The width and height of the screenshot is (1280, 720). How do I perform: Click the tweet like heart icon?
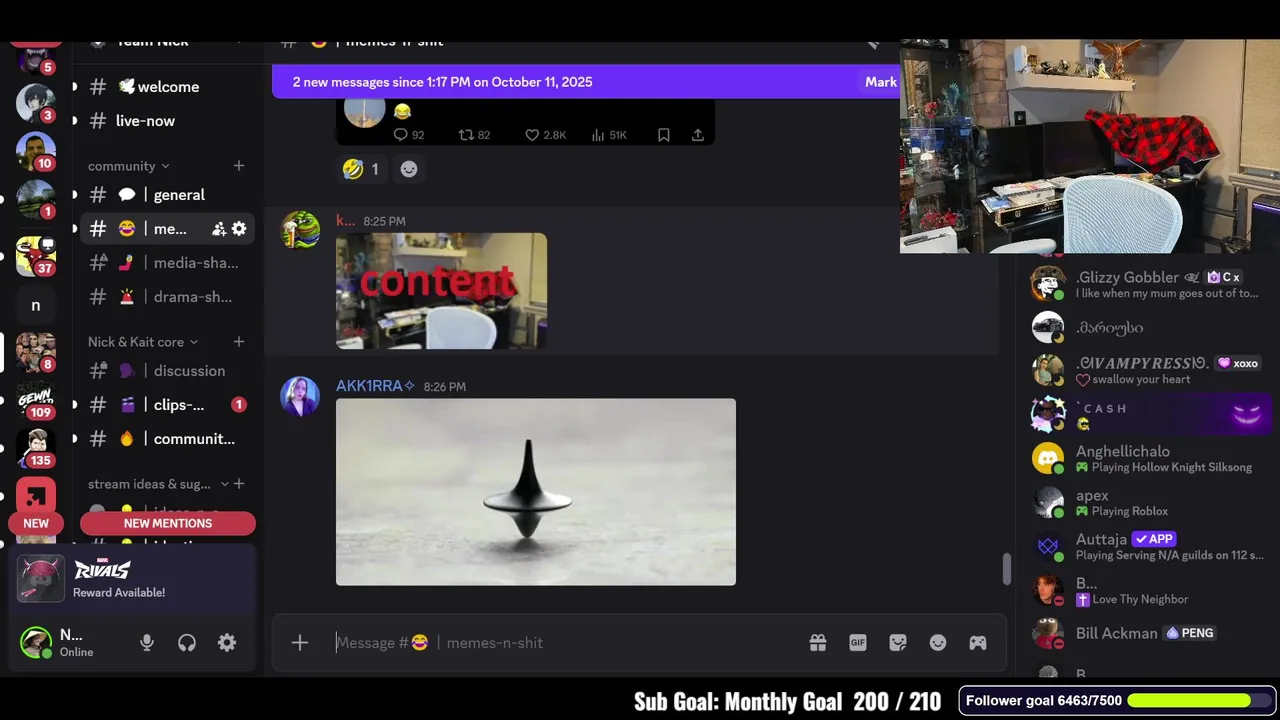point(532,135)
